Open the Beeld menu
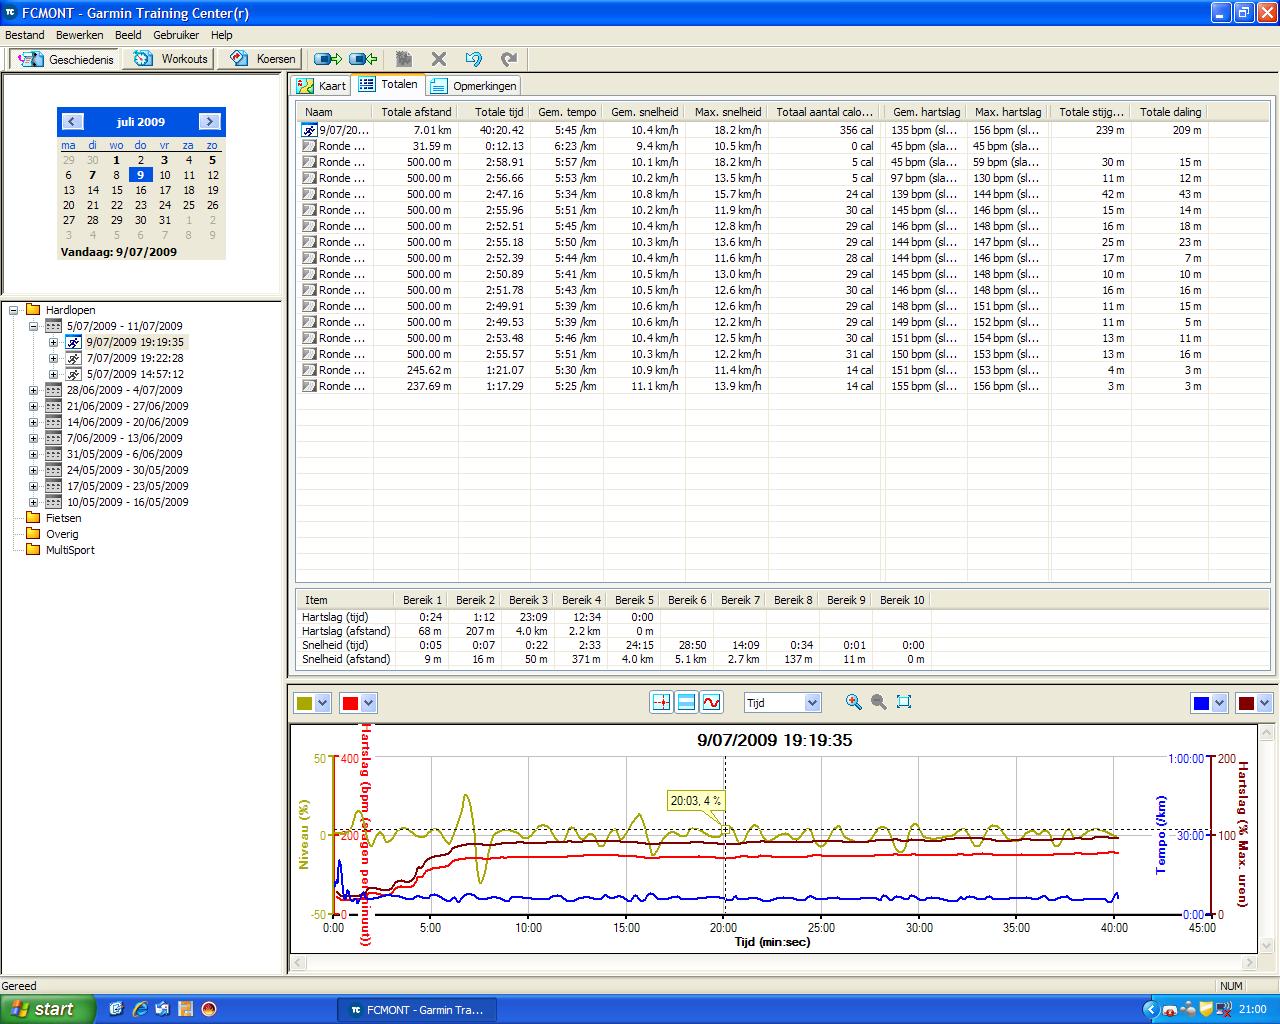This screenshot has width=1280, height=1024. point(128,35)
